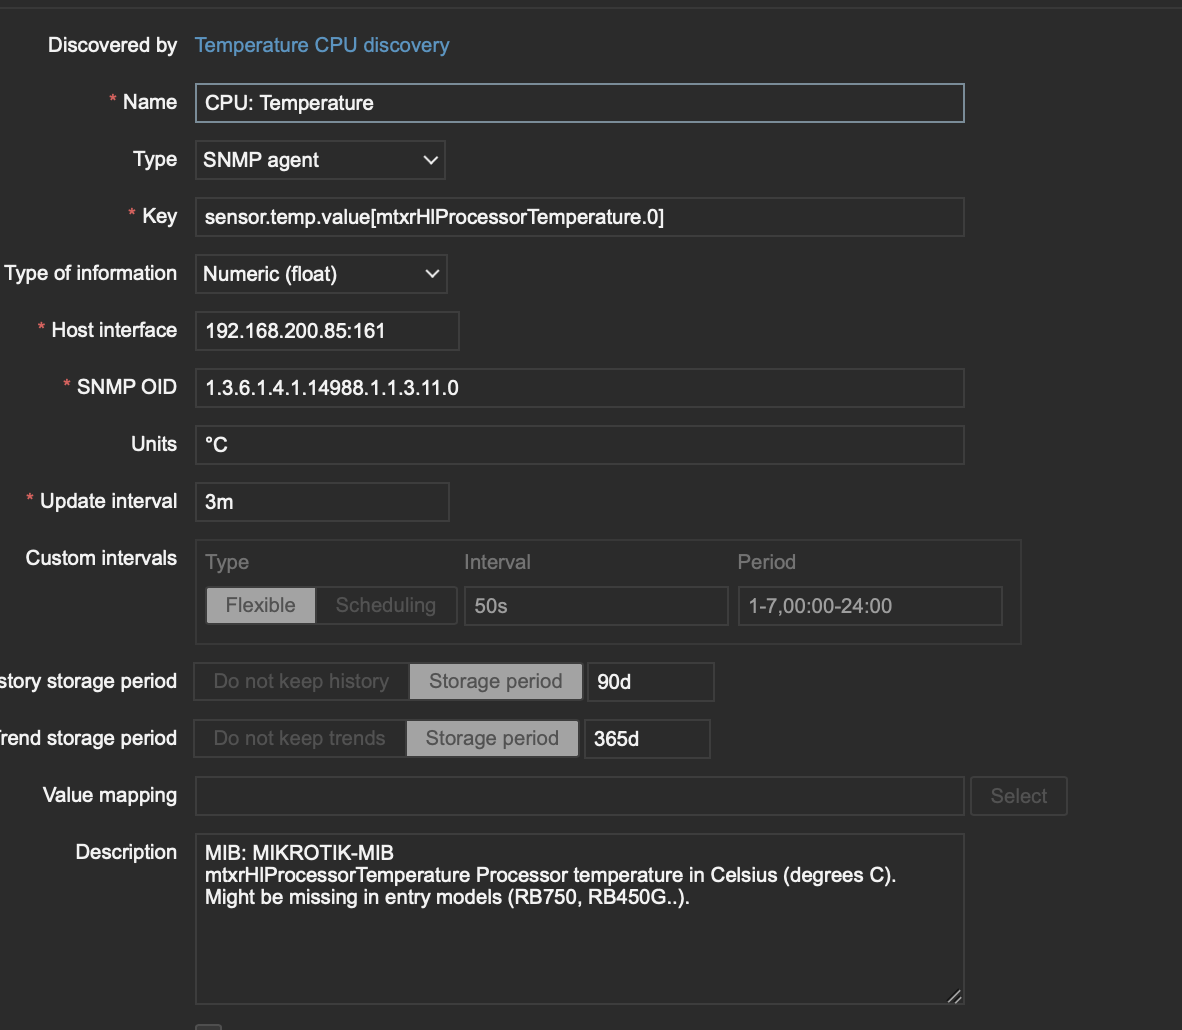Click the custom Interval field showing 50s
The image size is (1182, 1030).
click(596, 606)
